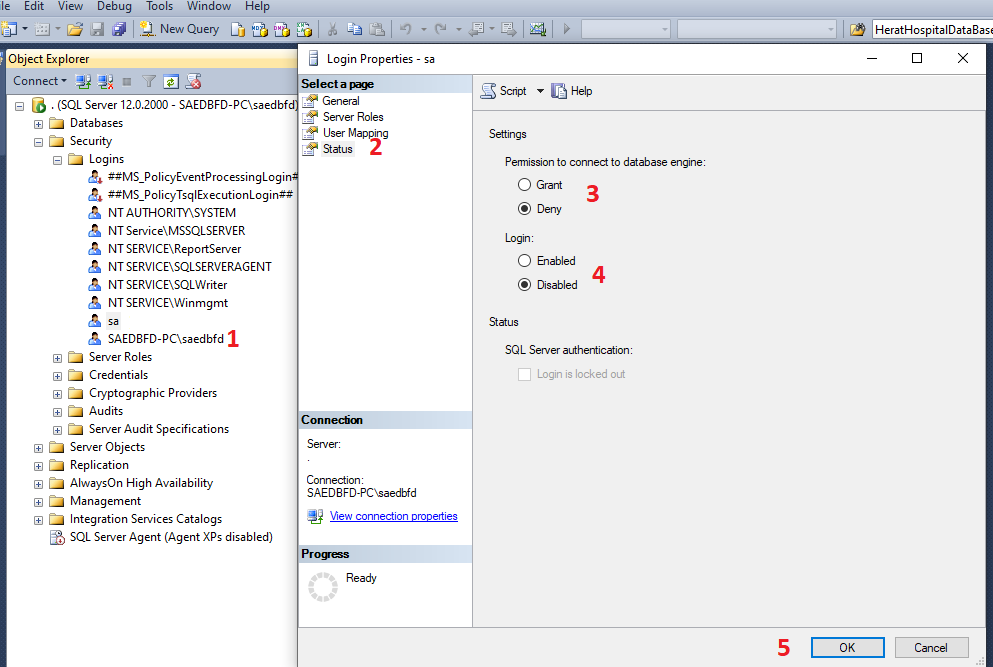Click the Redo arrow icon

441,29
